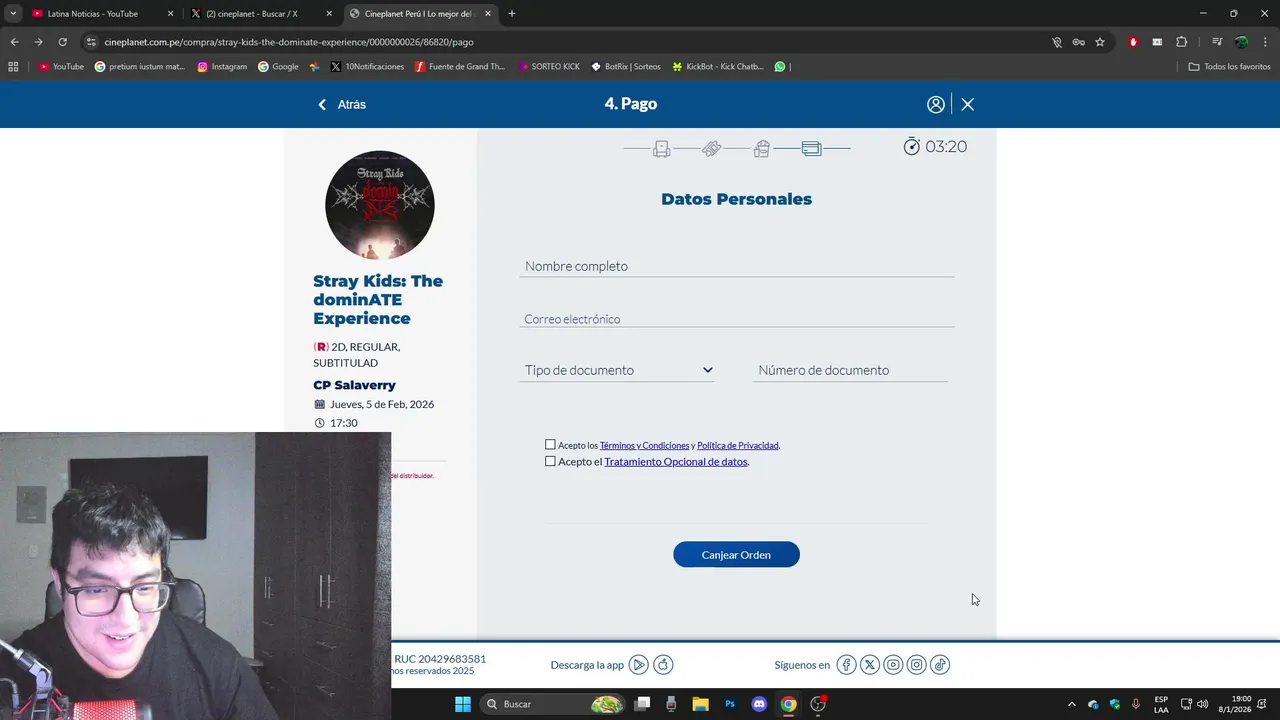This screenshot has height=720, width=1280.
Task: Expand the Tipo de documento dropdown
Action: point(618,370)
